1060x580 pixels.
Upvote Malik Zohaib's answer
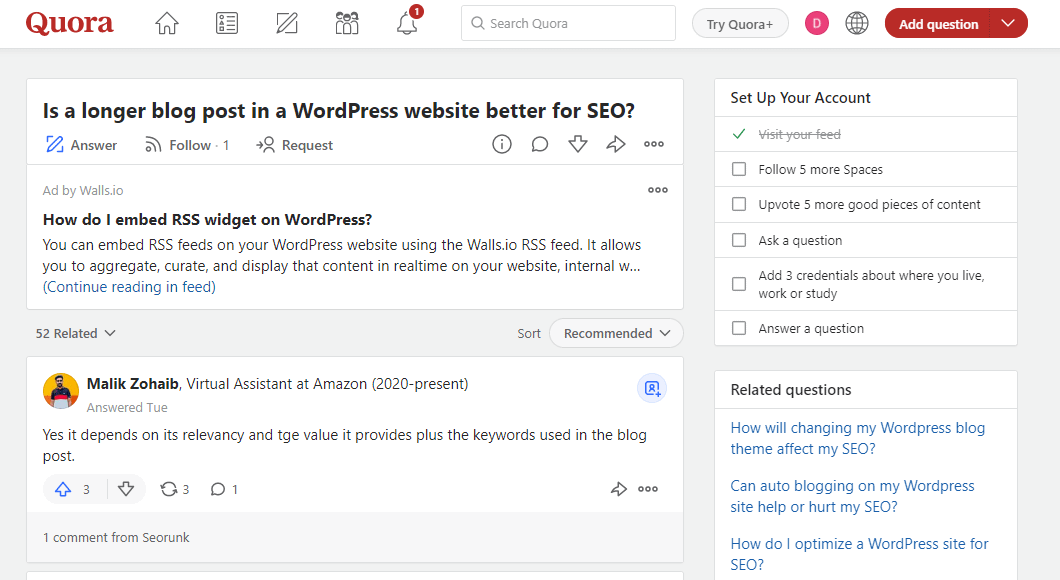74,489
